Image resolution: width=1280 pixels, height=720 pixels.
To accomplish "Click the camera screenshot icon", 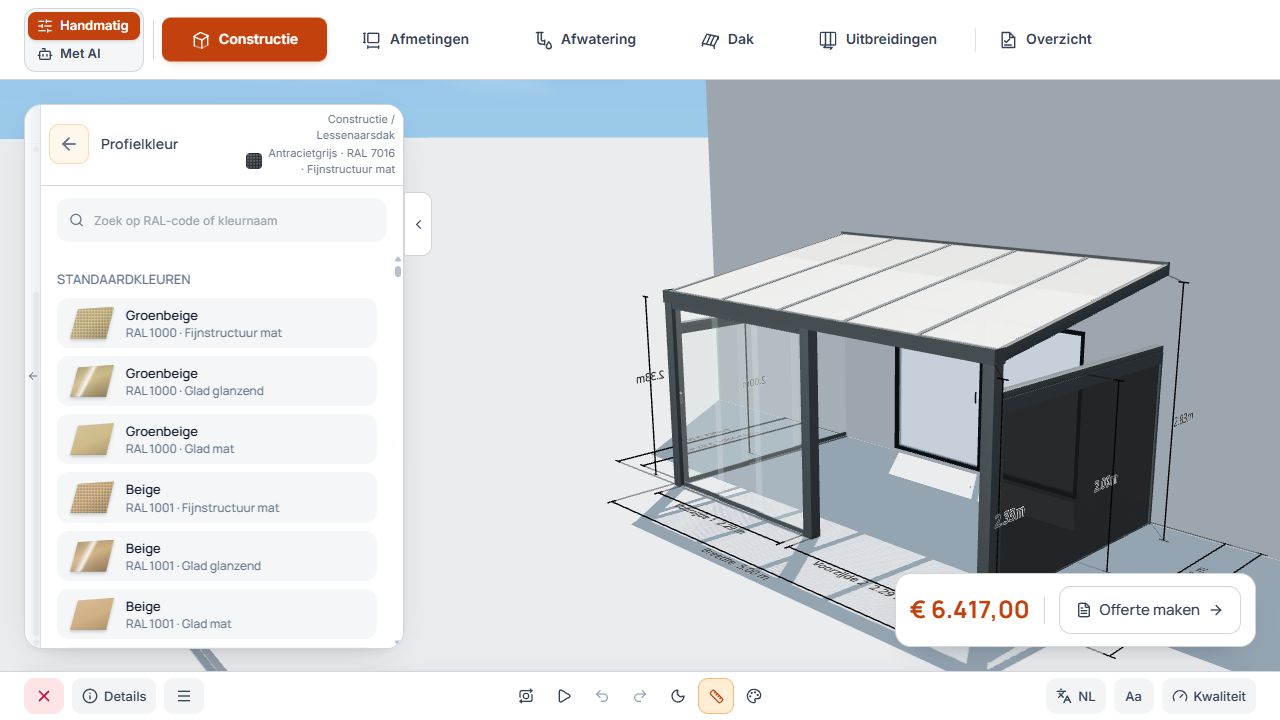I will (x=526, y=696).
